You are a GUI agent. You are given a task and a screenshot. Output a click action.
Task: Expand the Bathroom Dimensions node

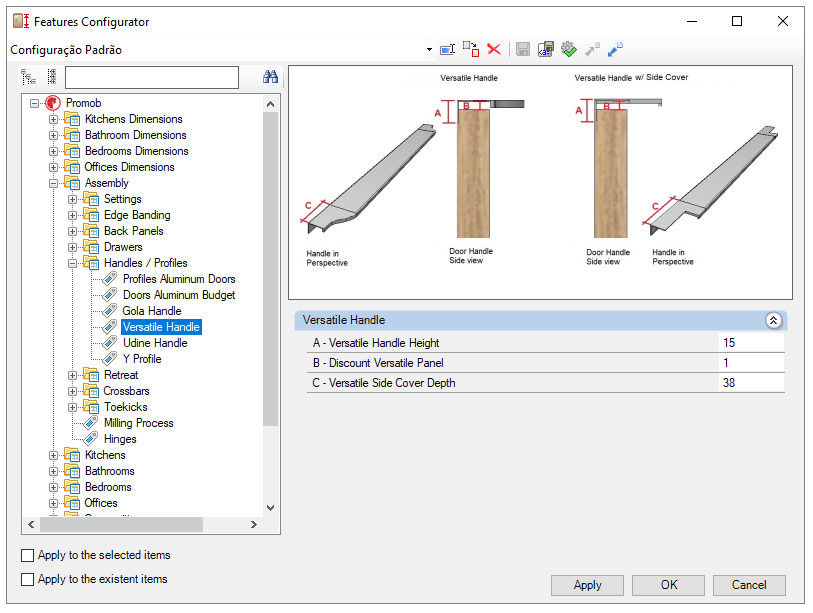53,135
